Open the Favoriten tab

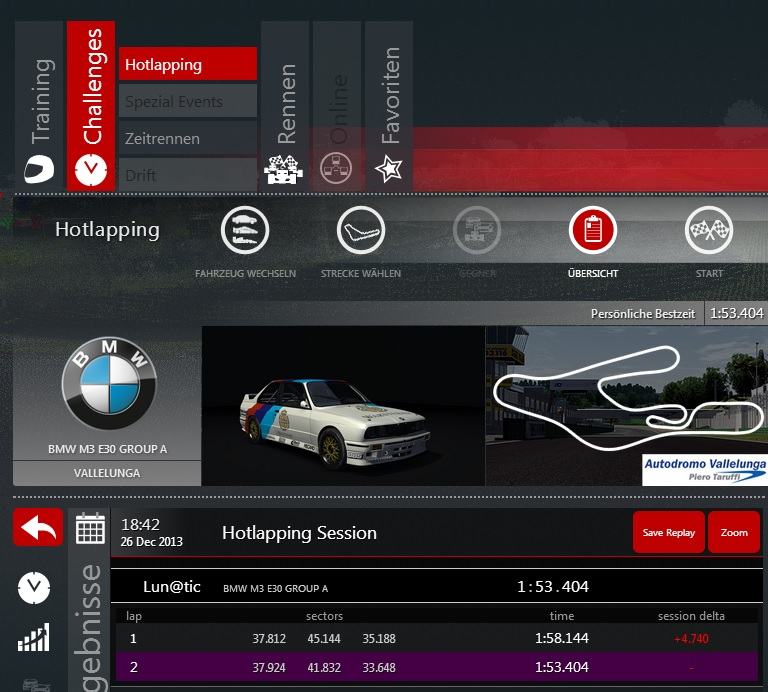[389, 105]
